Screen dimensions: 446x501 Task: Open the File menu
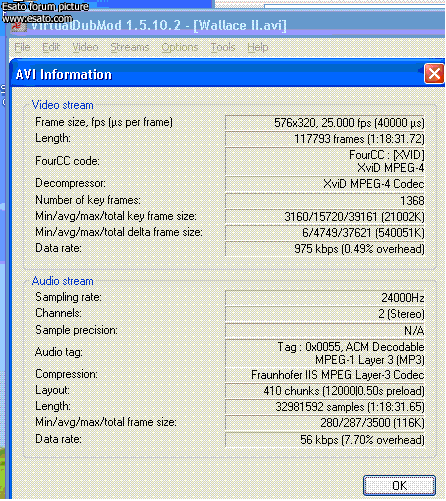coord(22,47)
